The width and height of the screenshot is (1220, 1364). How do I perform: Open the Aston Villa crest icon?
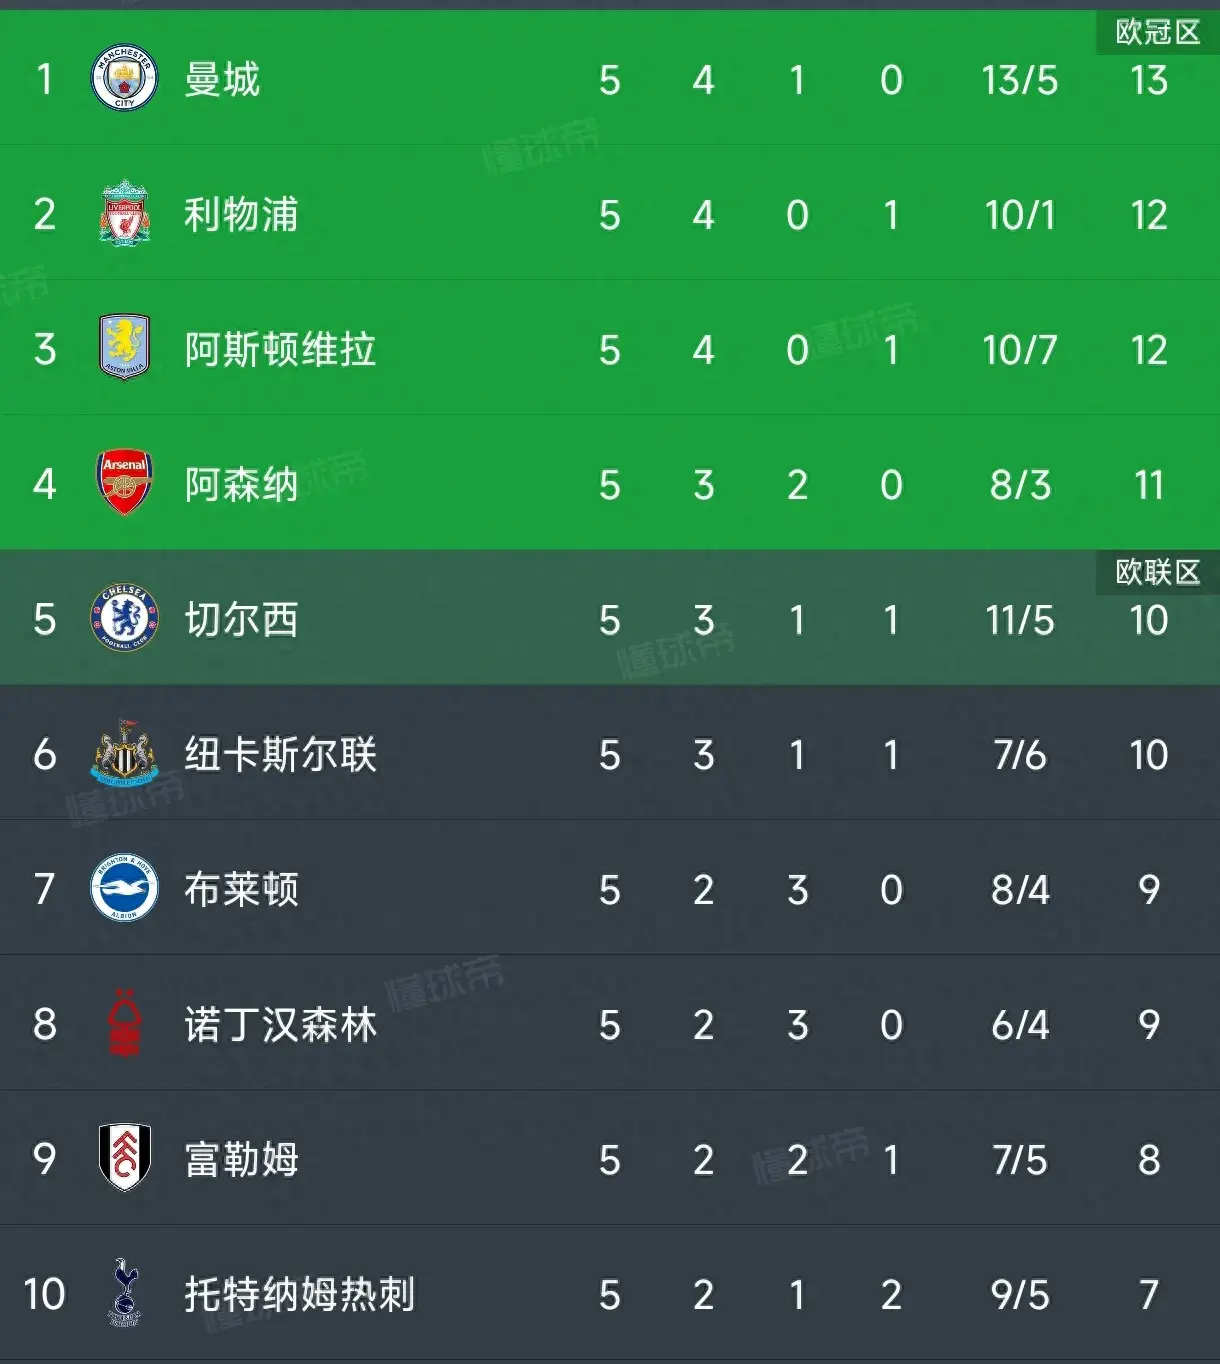coord(124,348)
